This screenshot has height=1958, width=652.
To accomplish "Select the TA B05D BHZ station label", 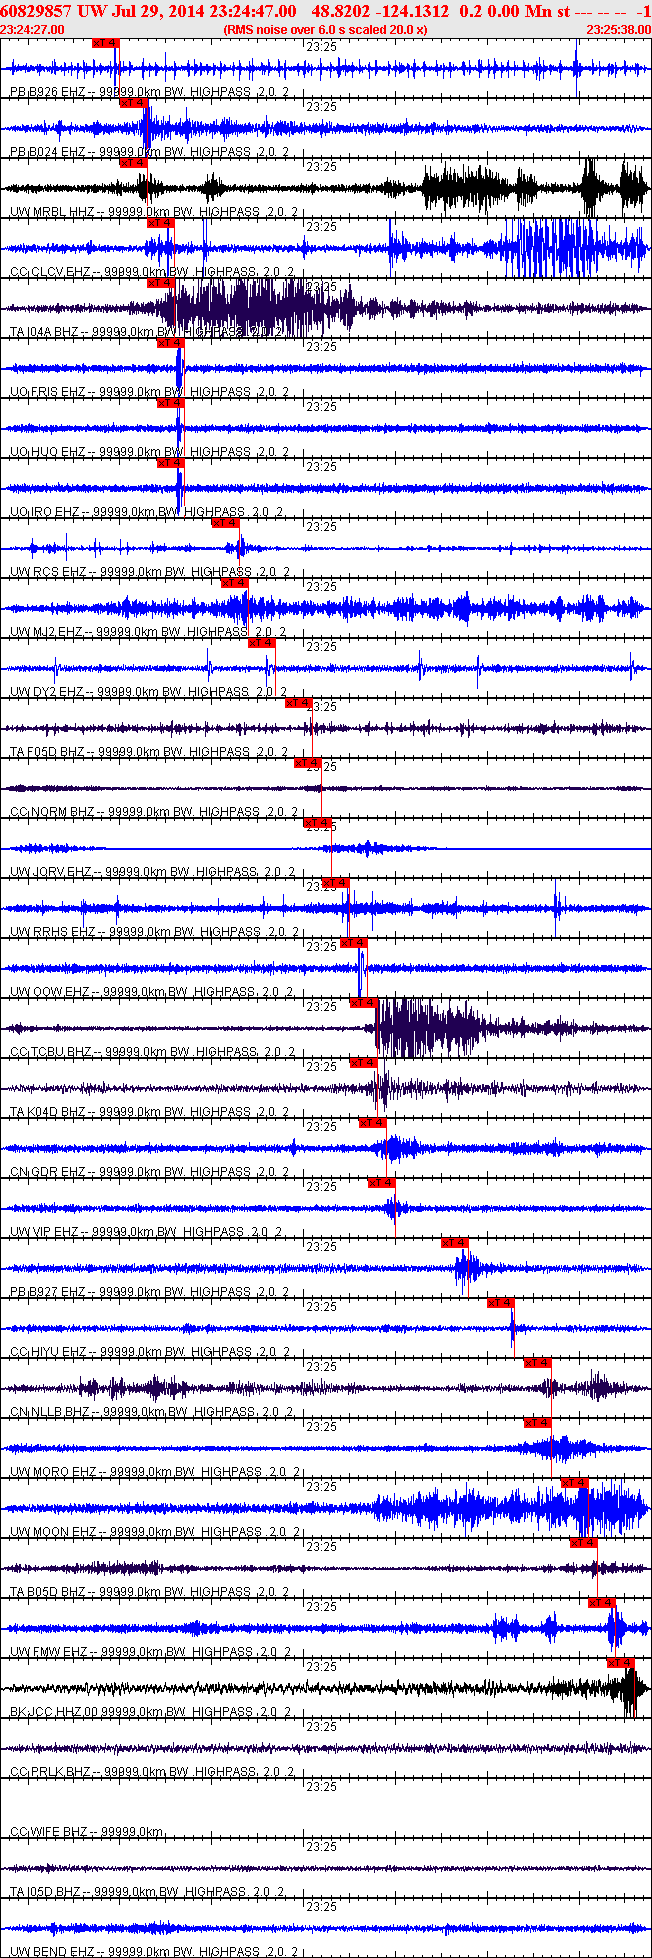I will coord(150,1592).
